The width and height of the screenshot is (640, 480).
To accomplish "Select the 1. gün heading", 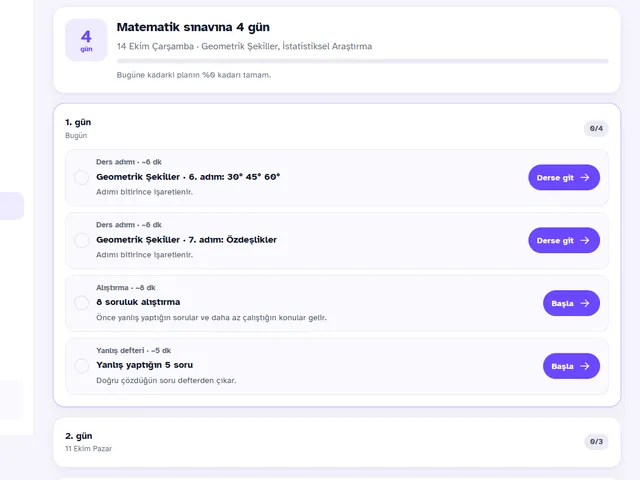I will click(x=78, y=122).
